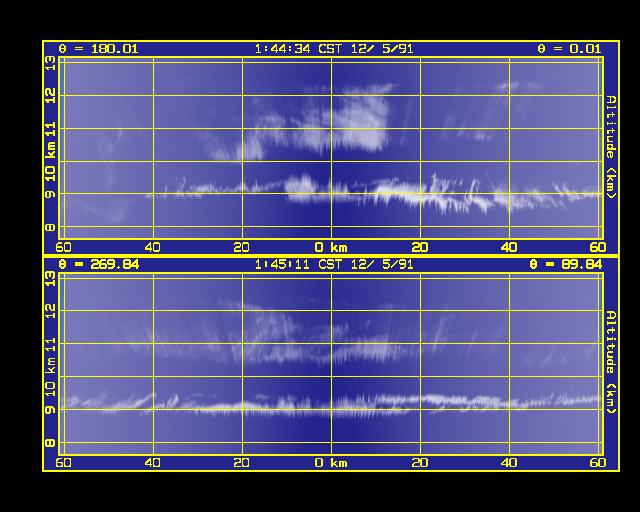Click the km unit label beside the 1:44:34 plot's left axis
This screenshot has height=512, width=640.
pos(50,150)
